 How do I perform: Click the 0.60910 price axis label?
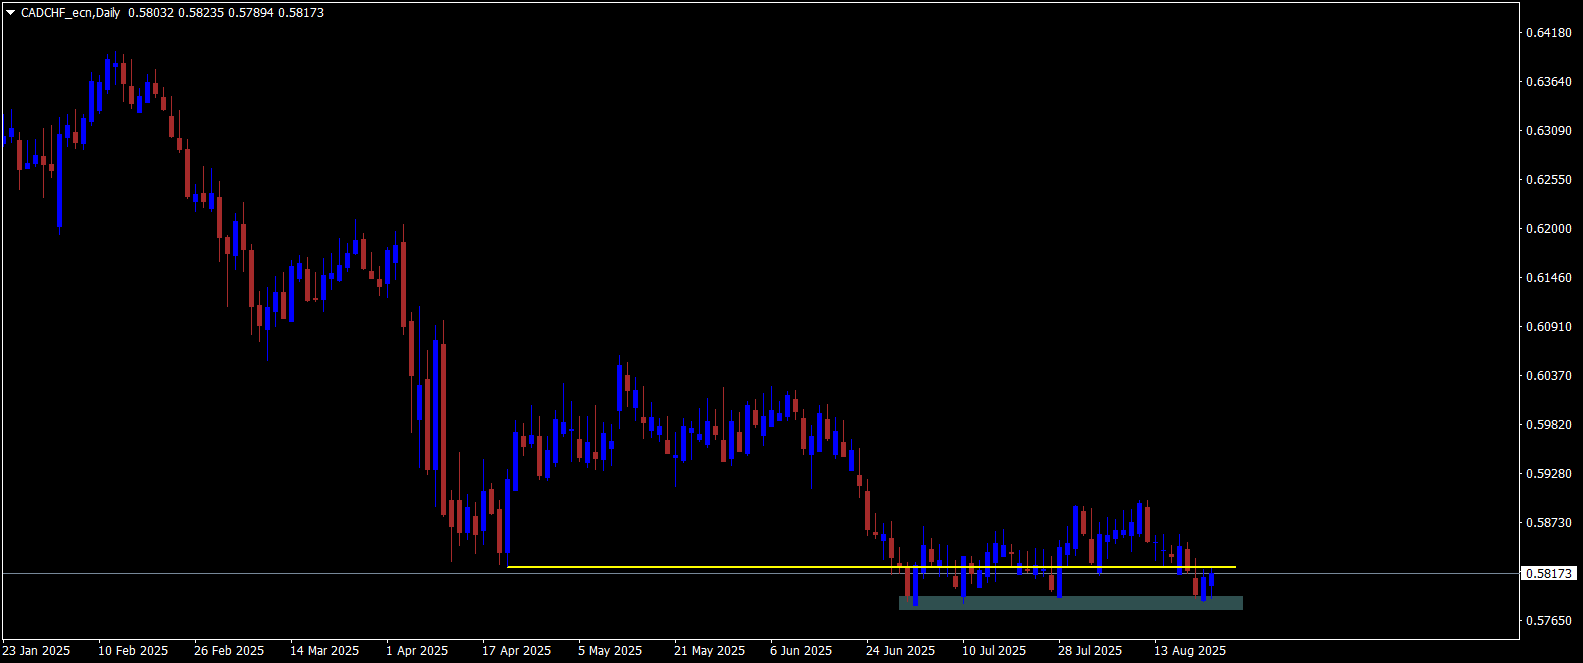[1548, 327]
